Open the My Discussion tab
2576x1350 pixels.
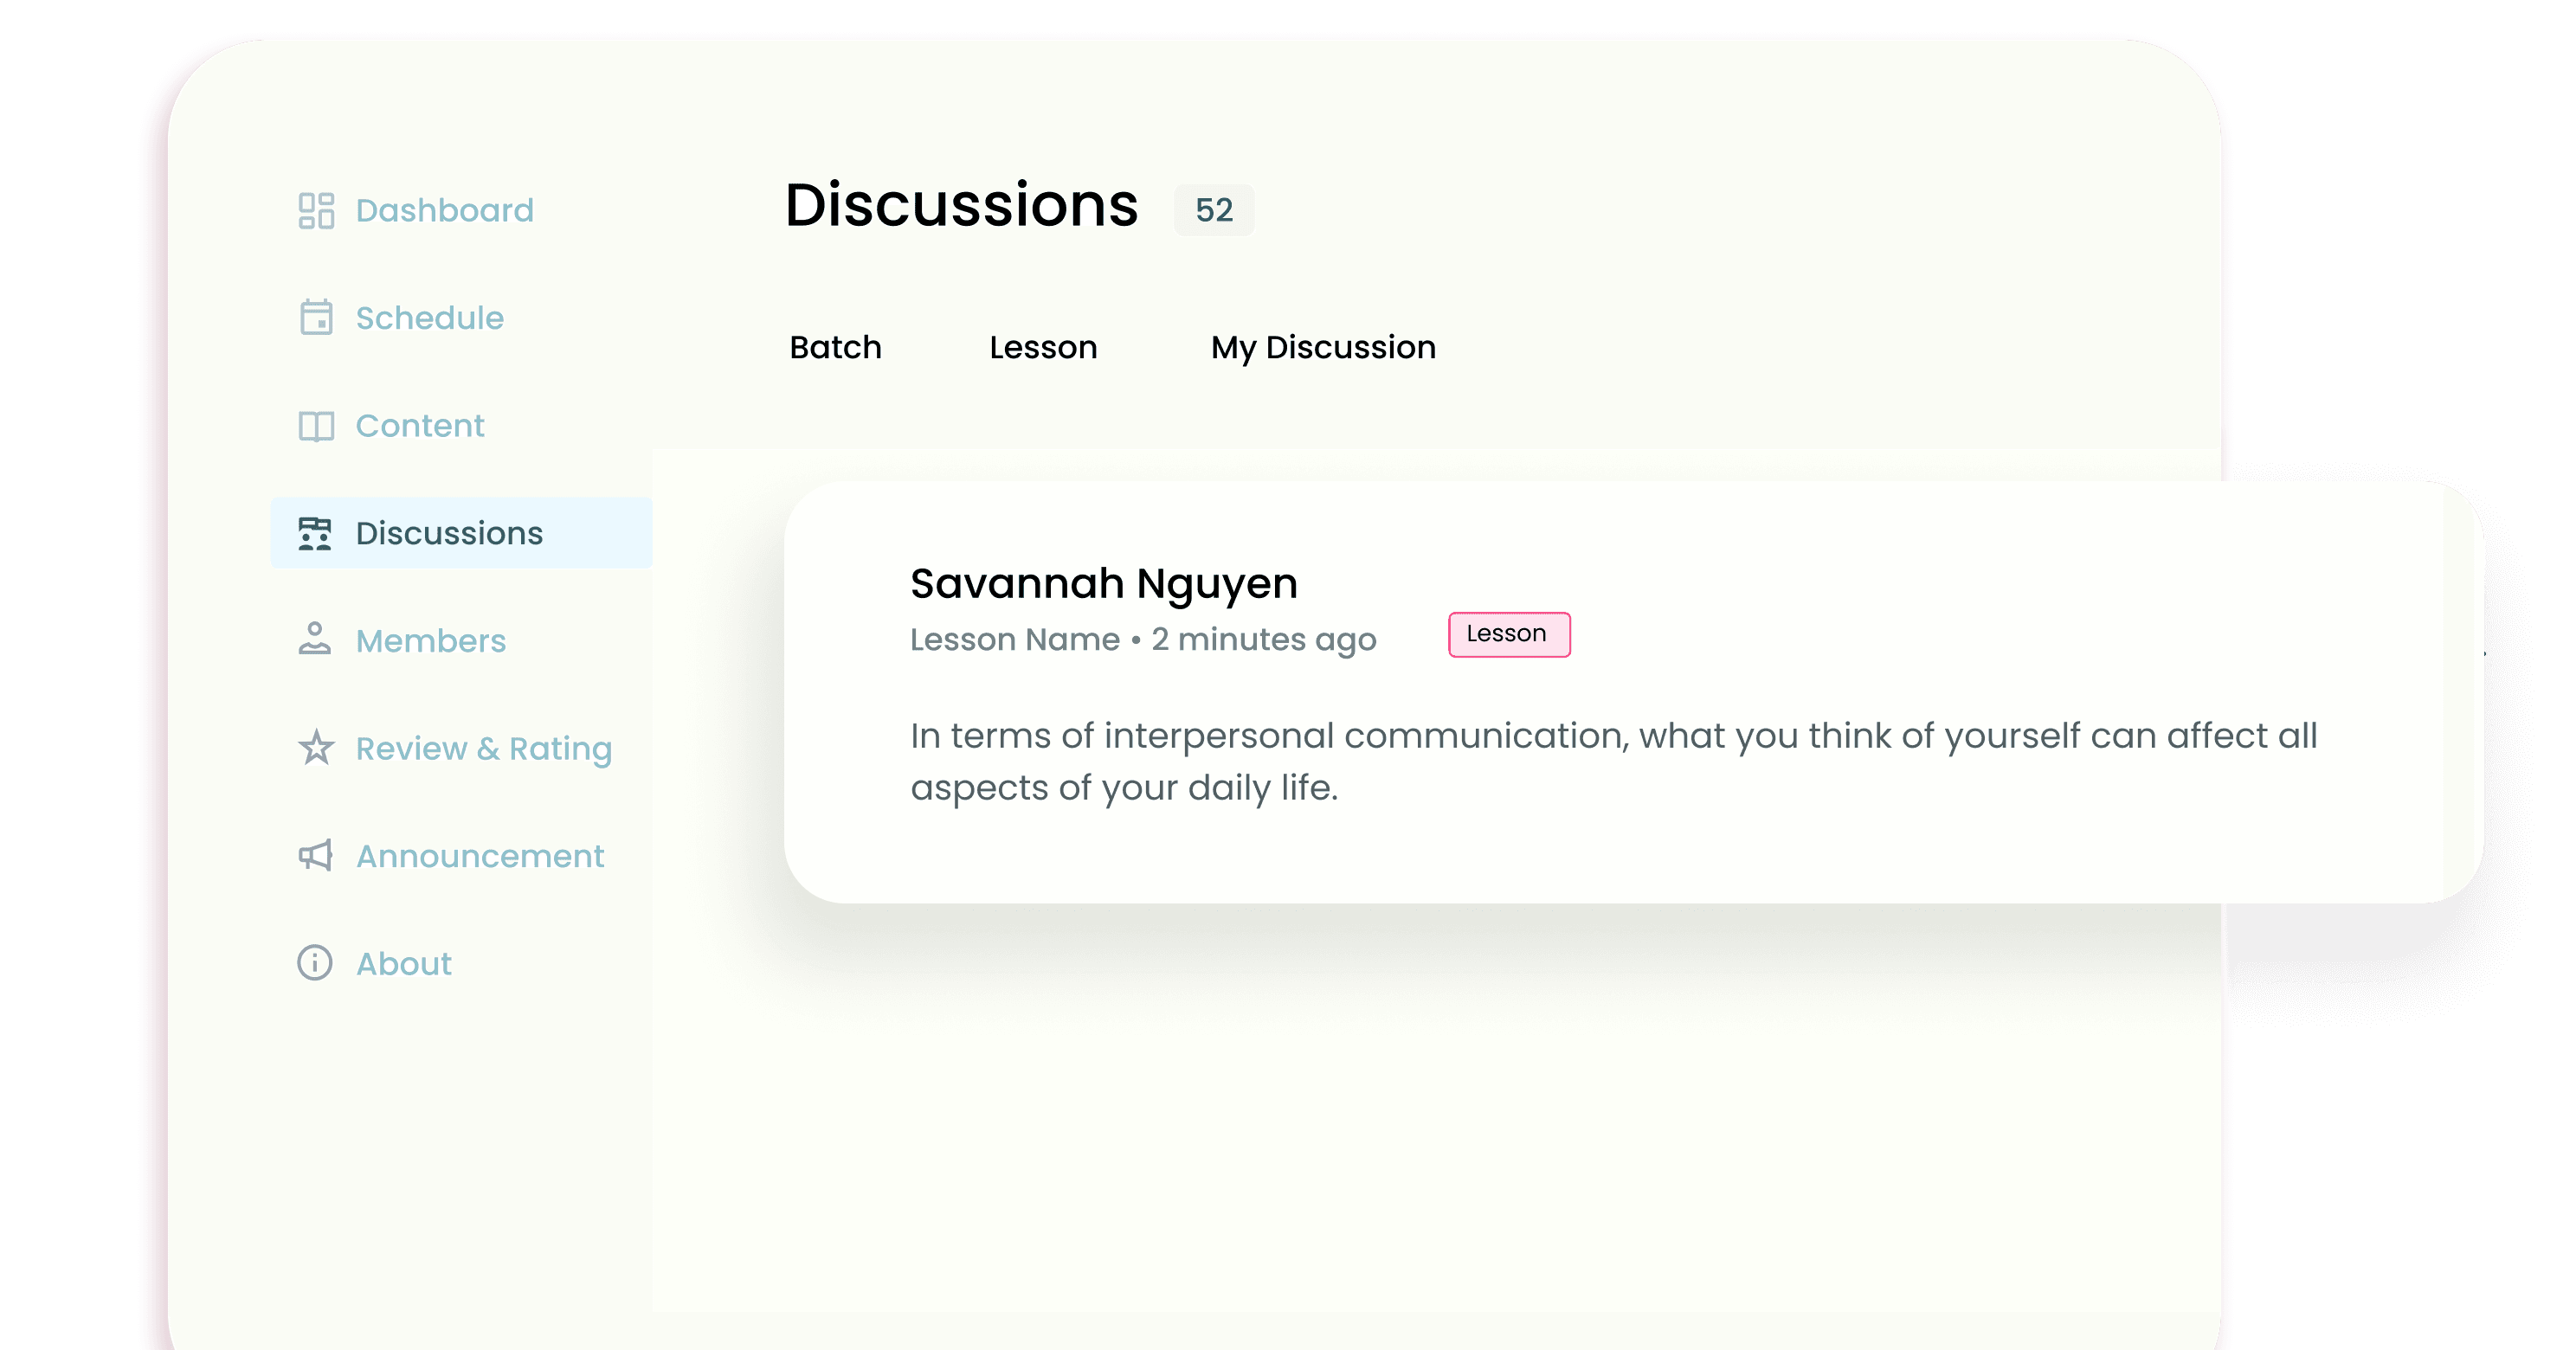1323,347
